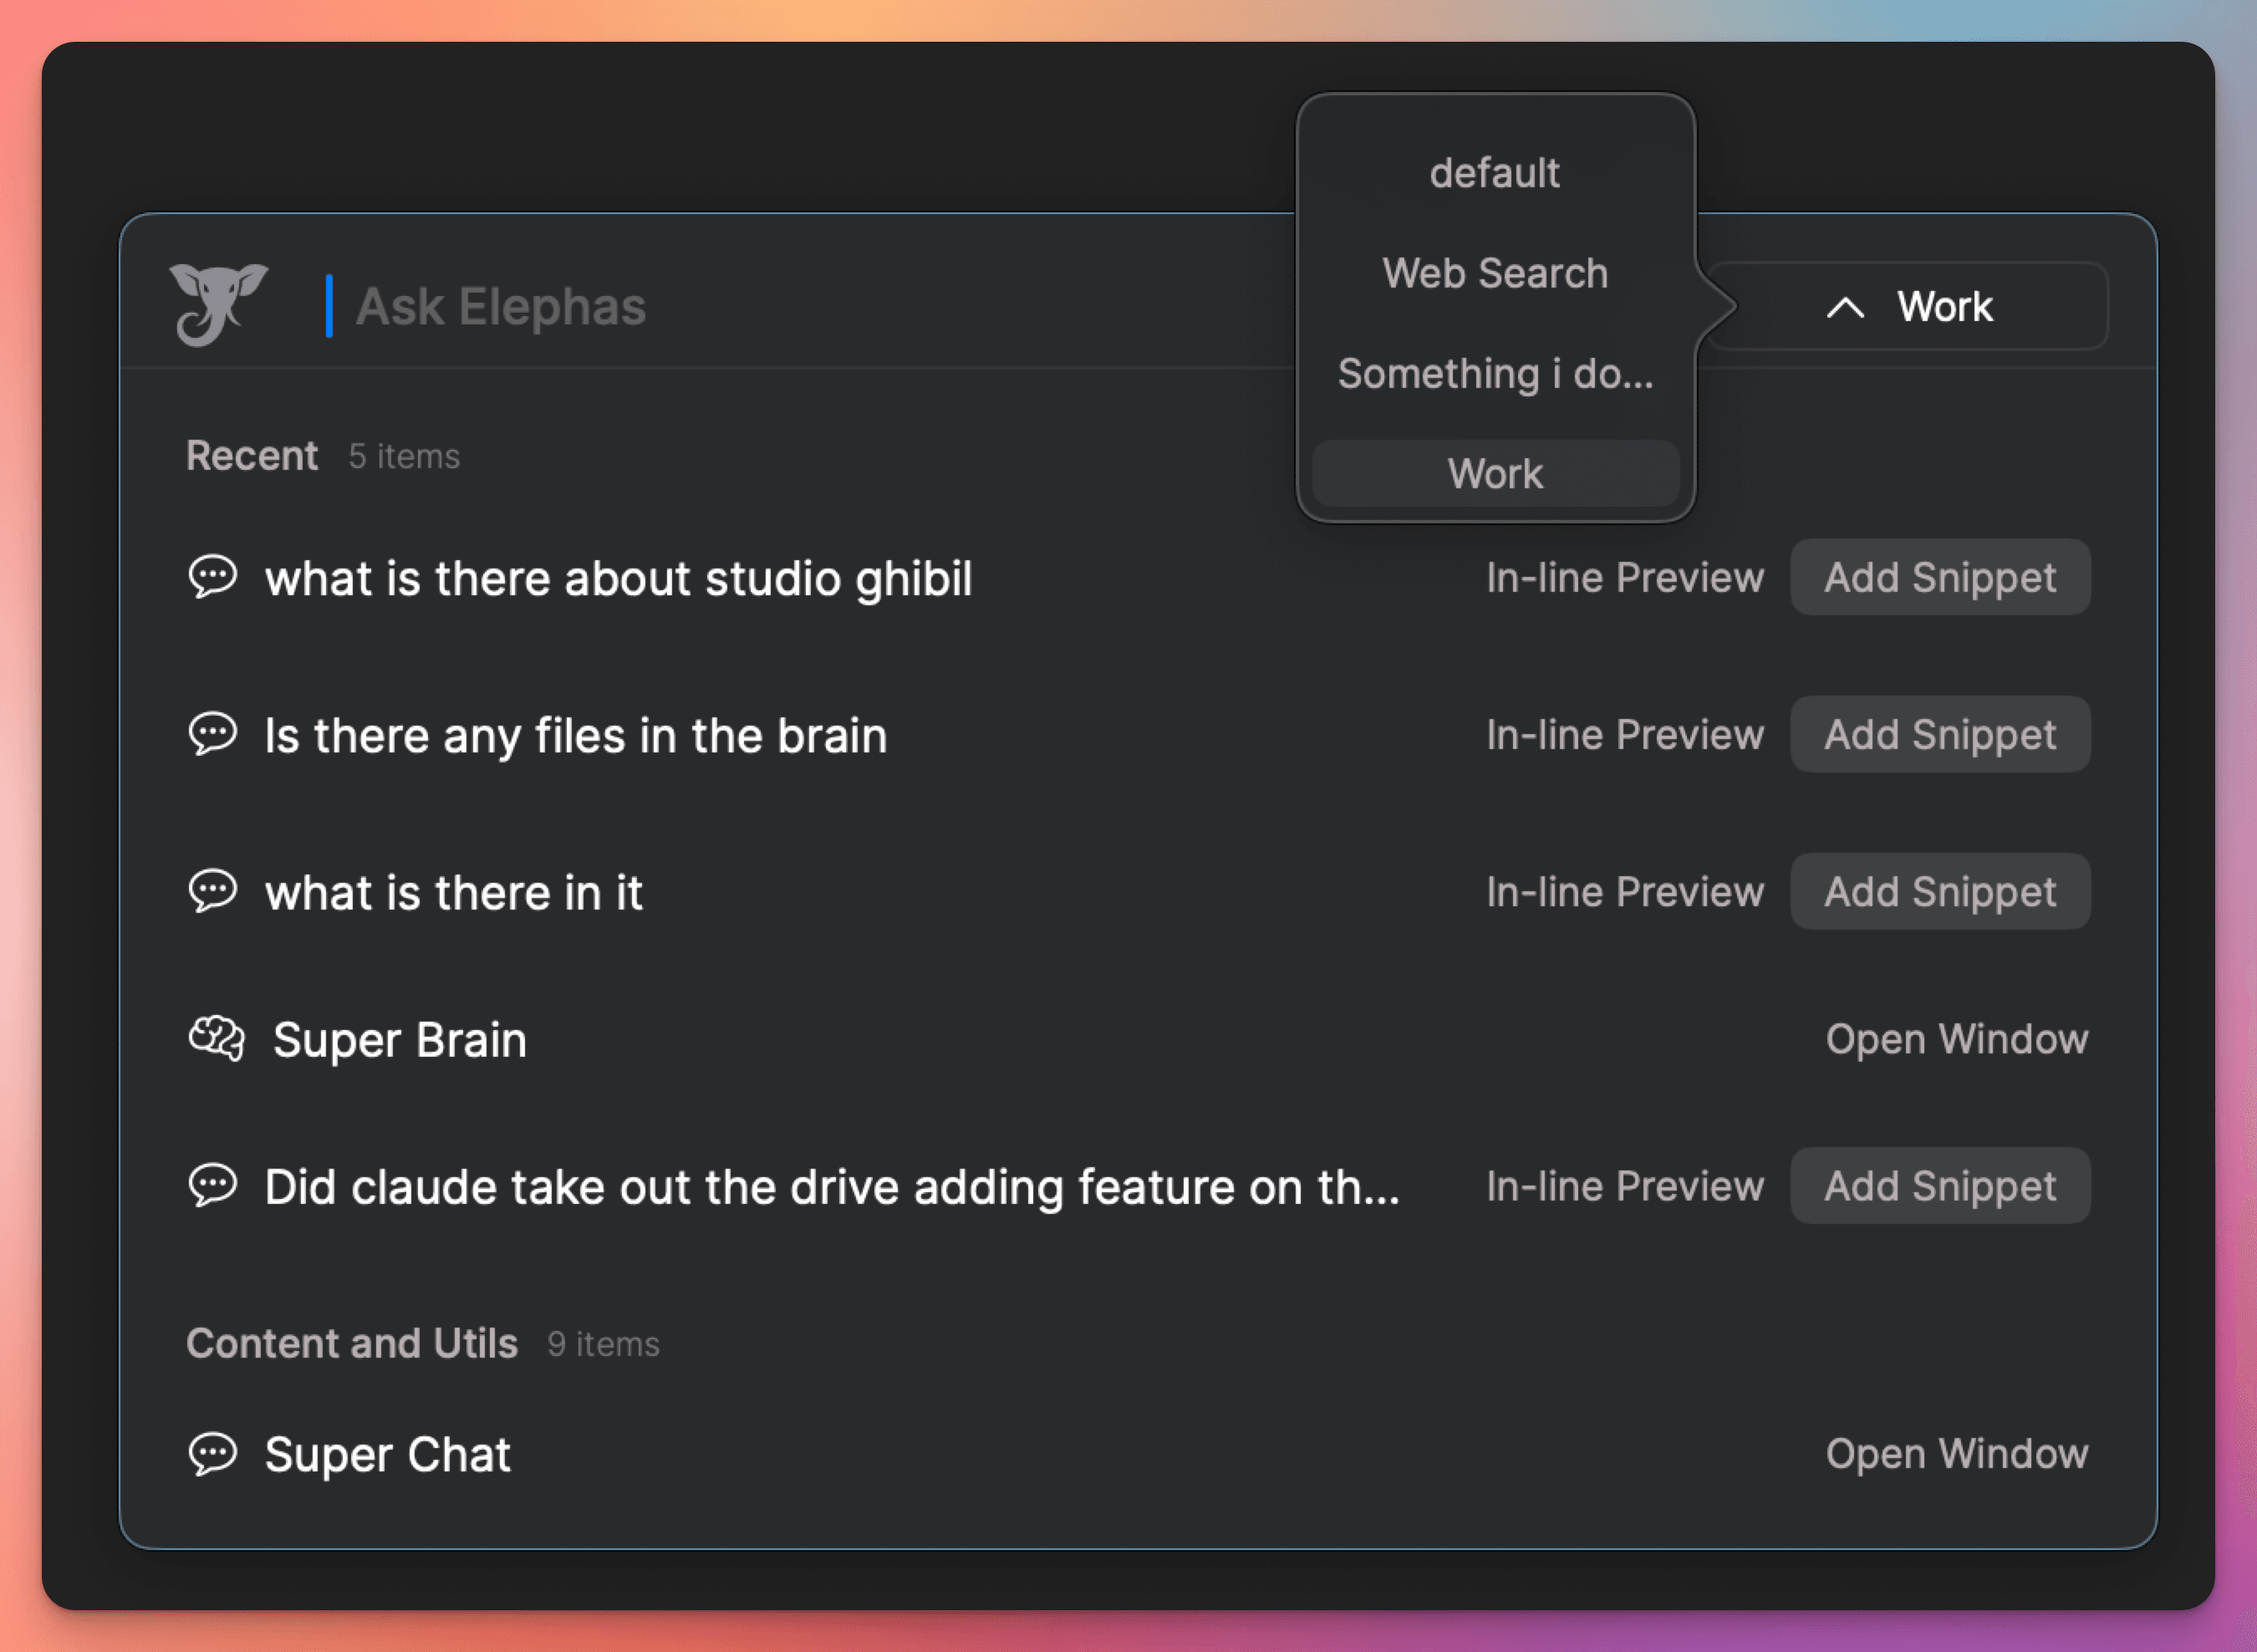Screen dimensions: 2257x1652
Task: Click chat icon next to files in brain
Action: [213, 734]
